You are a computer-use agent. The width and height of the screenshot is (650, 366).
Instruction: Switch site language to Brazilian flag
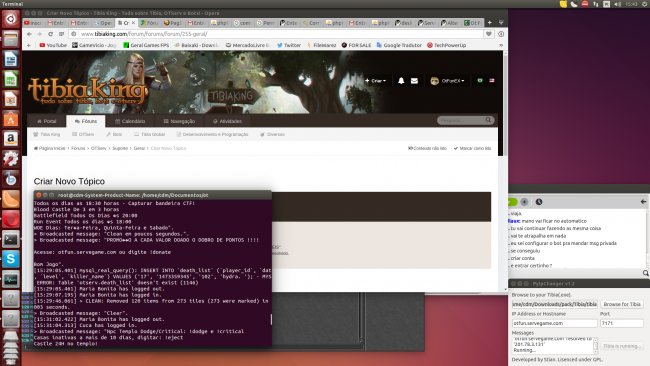480,80
